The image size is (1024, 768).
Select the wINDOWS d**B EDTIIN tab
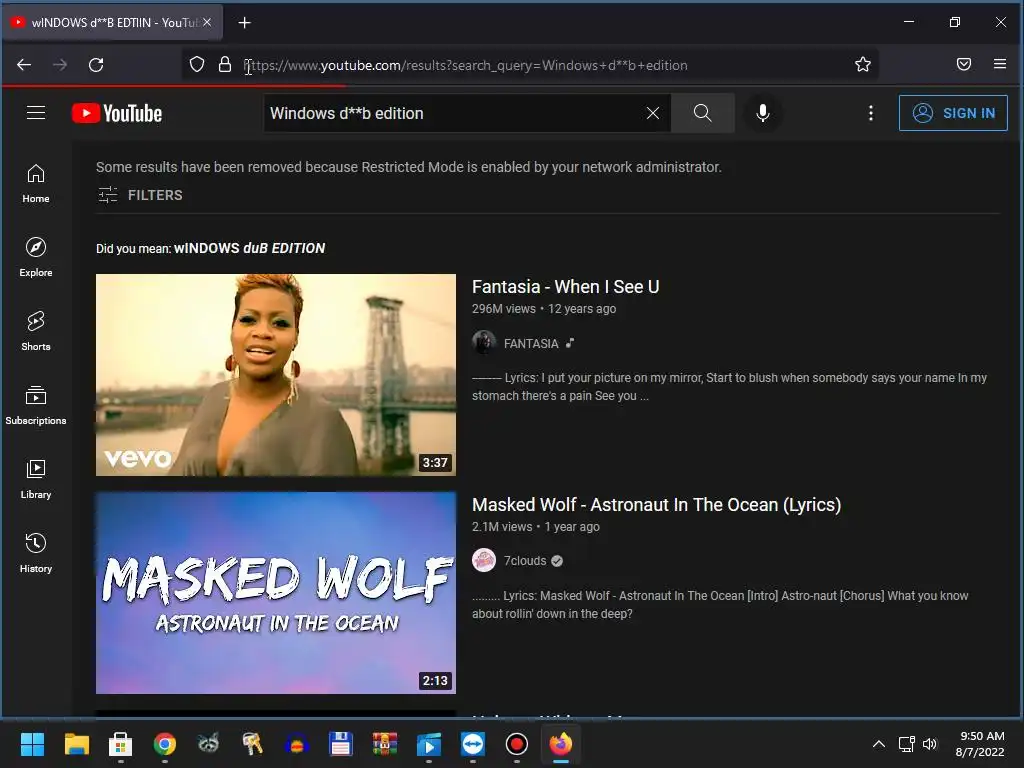coord(113,22)
